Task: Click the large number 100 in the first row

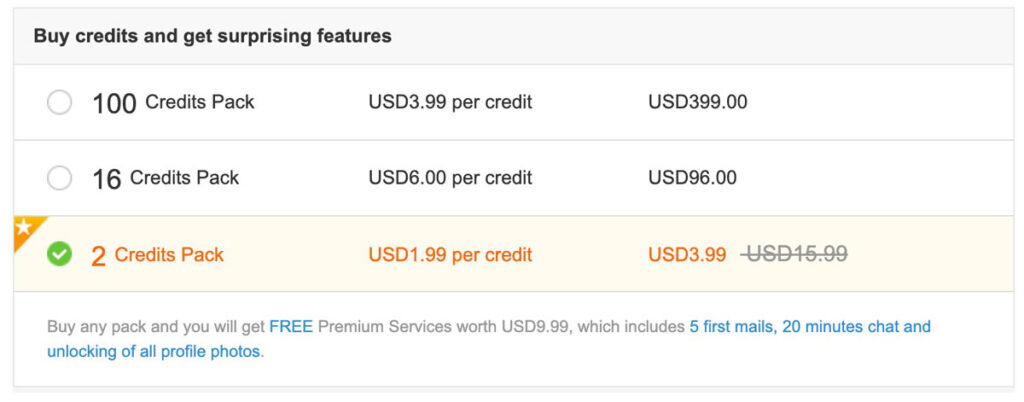Action: pos(114,103)
